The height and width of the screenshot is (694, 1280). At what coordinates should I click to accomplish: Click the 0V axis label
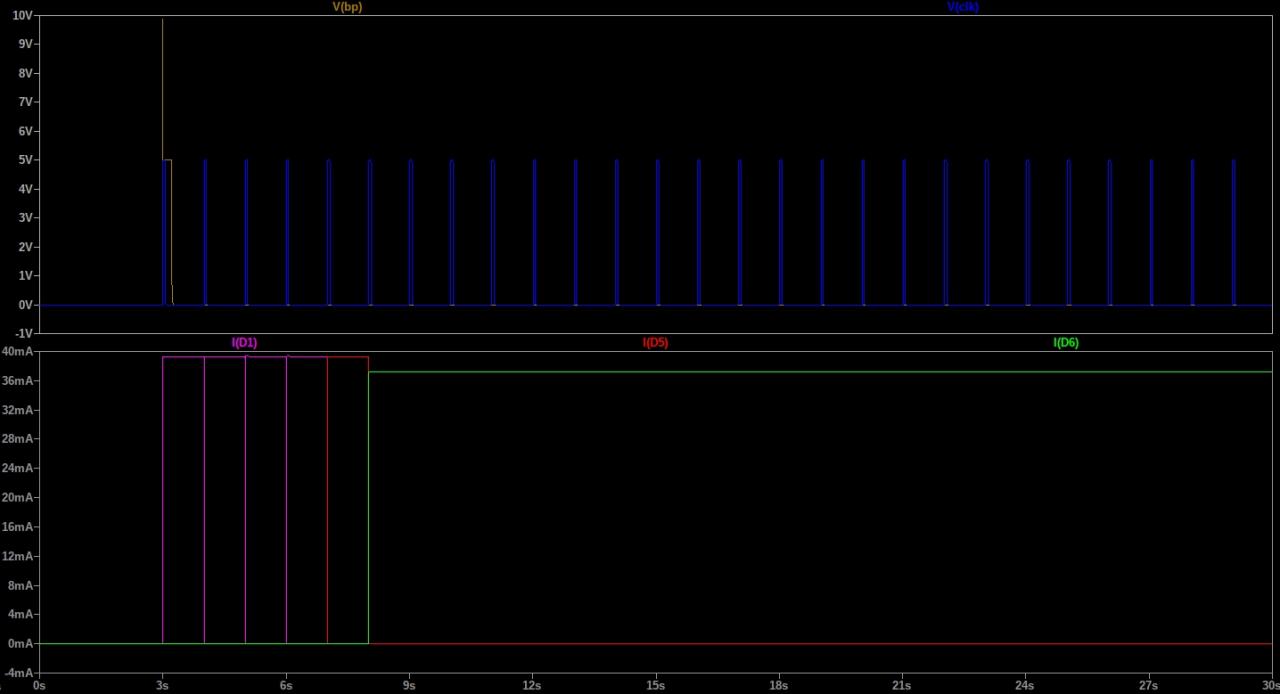tap(27, 306)
